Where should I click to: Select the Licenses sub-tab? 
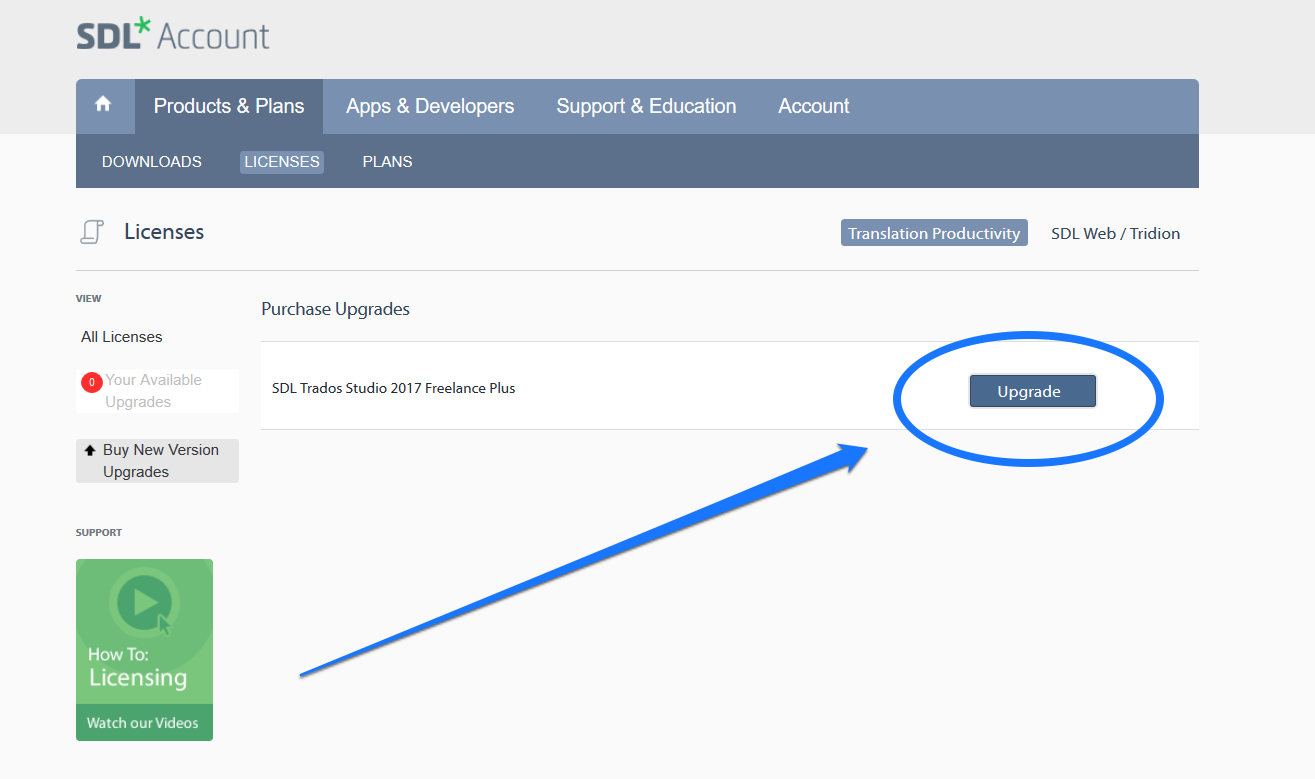[x=282, y=161]
